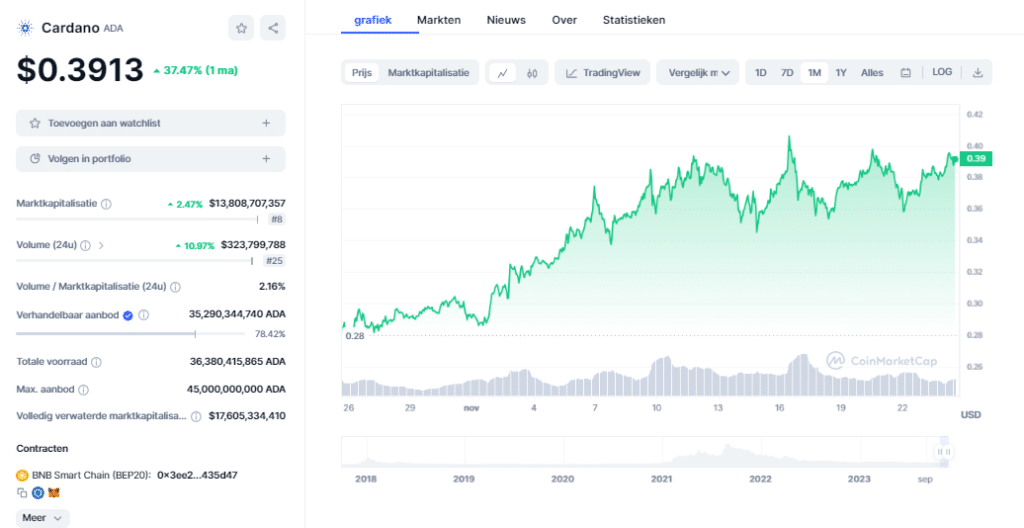The height and width of the screenshot is (528, 1024).
Task: Click info icon next to Totale voorraad
Action: pyautogui.click(x=96, y=362)
